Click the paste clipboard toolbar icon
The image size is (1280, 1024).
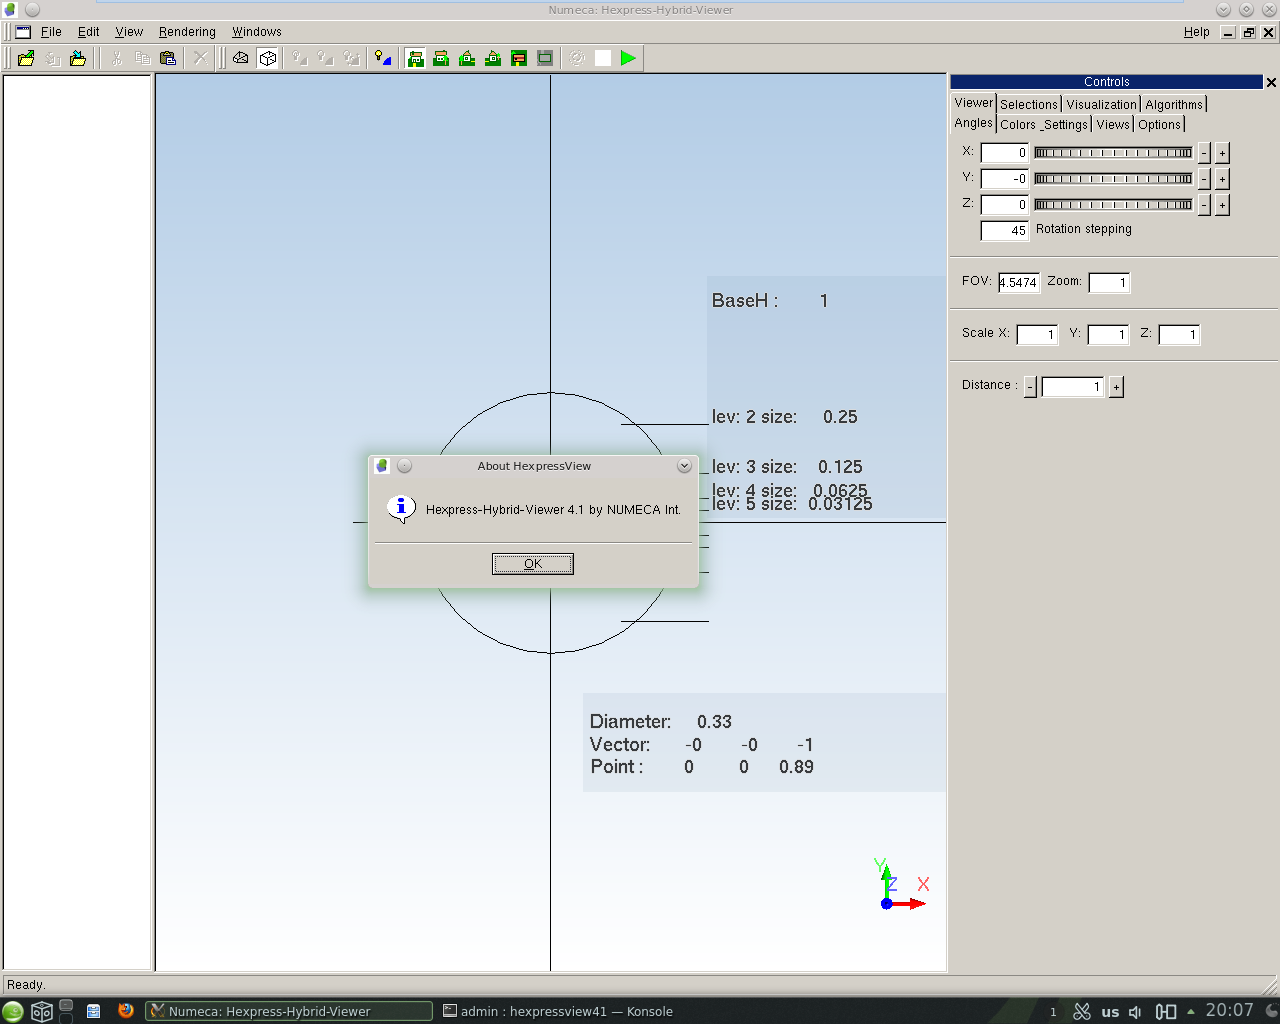coord(168,58)
